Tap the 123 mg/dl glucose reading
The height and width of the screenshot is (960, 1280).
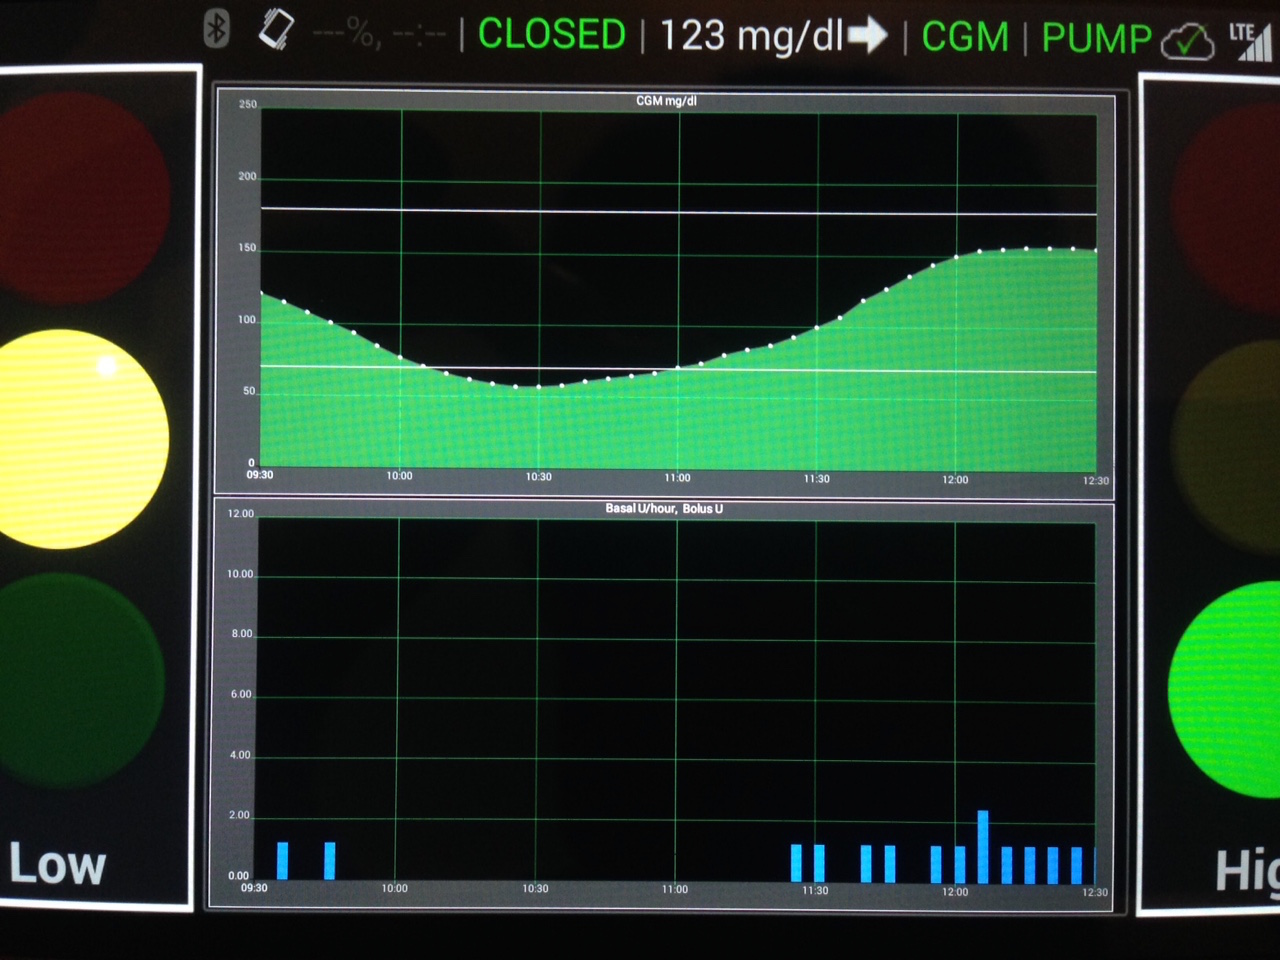pyautogui.click(x=751, y=36)
